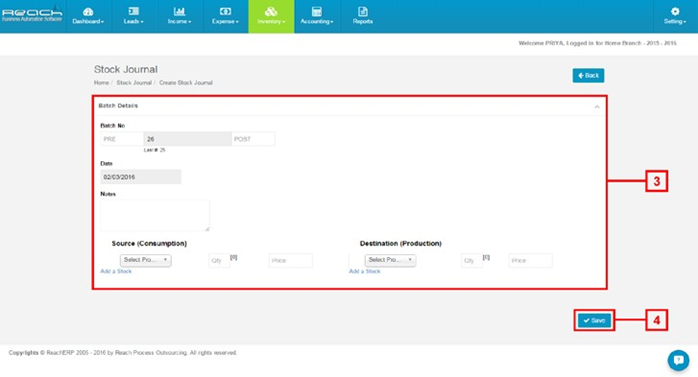Image resolution: width=698 pixels, height=377 pixels.
Task: Open the Dashboard menu
Action: 88,16
